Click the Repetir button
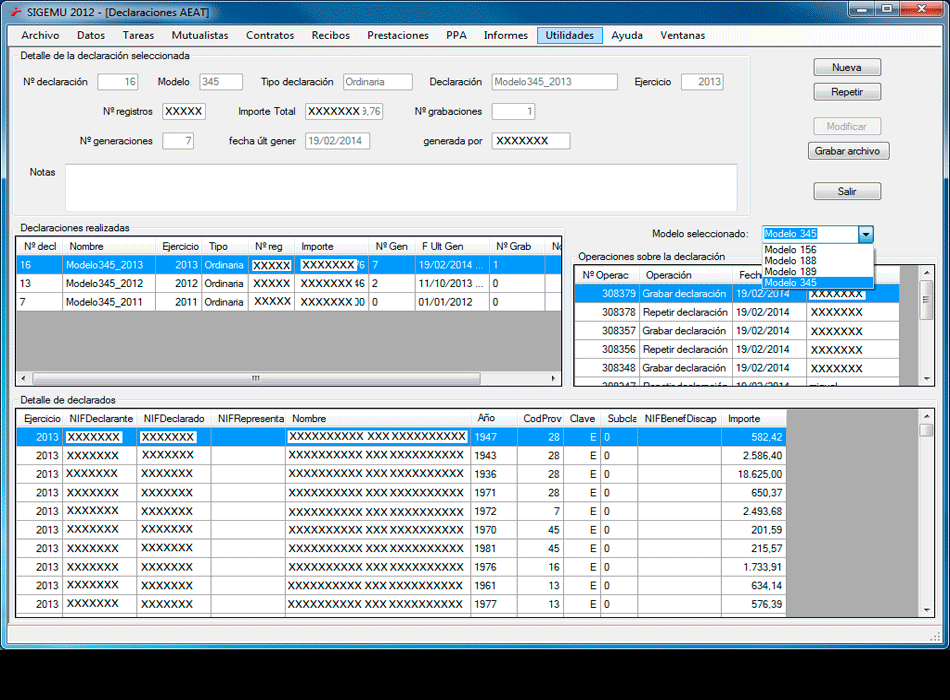Screen dimensions: 950x700 point(847,92)
